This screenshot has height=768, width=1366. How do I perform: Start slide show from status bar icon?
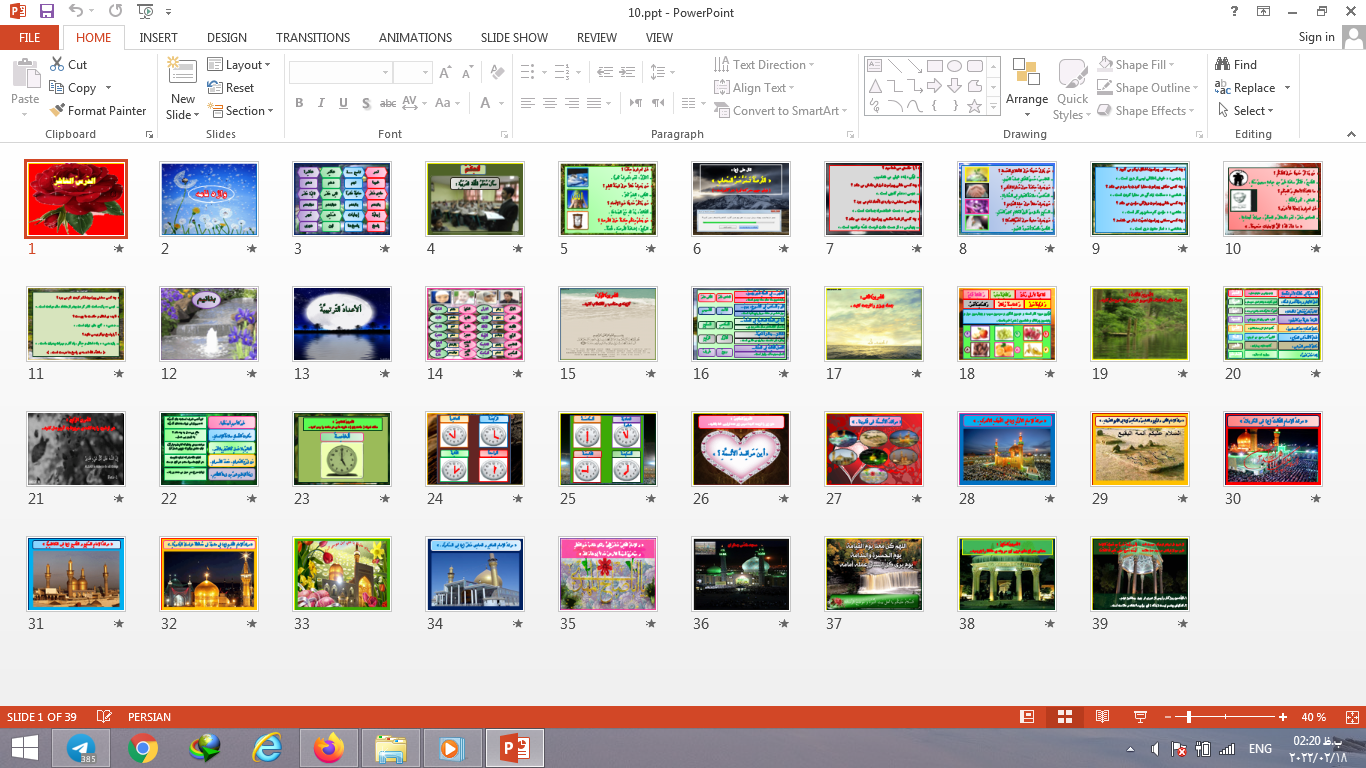1140,717
